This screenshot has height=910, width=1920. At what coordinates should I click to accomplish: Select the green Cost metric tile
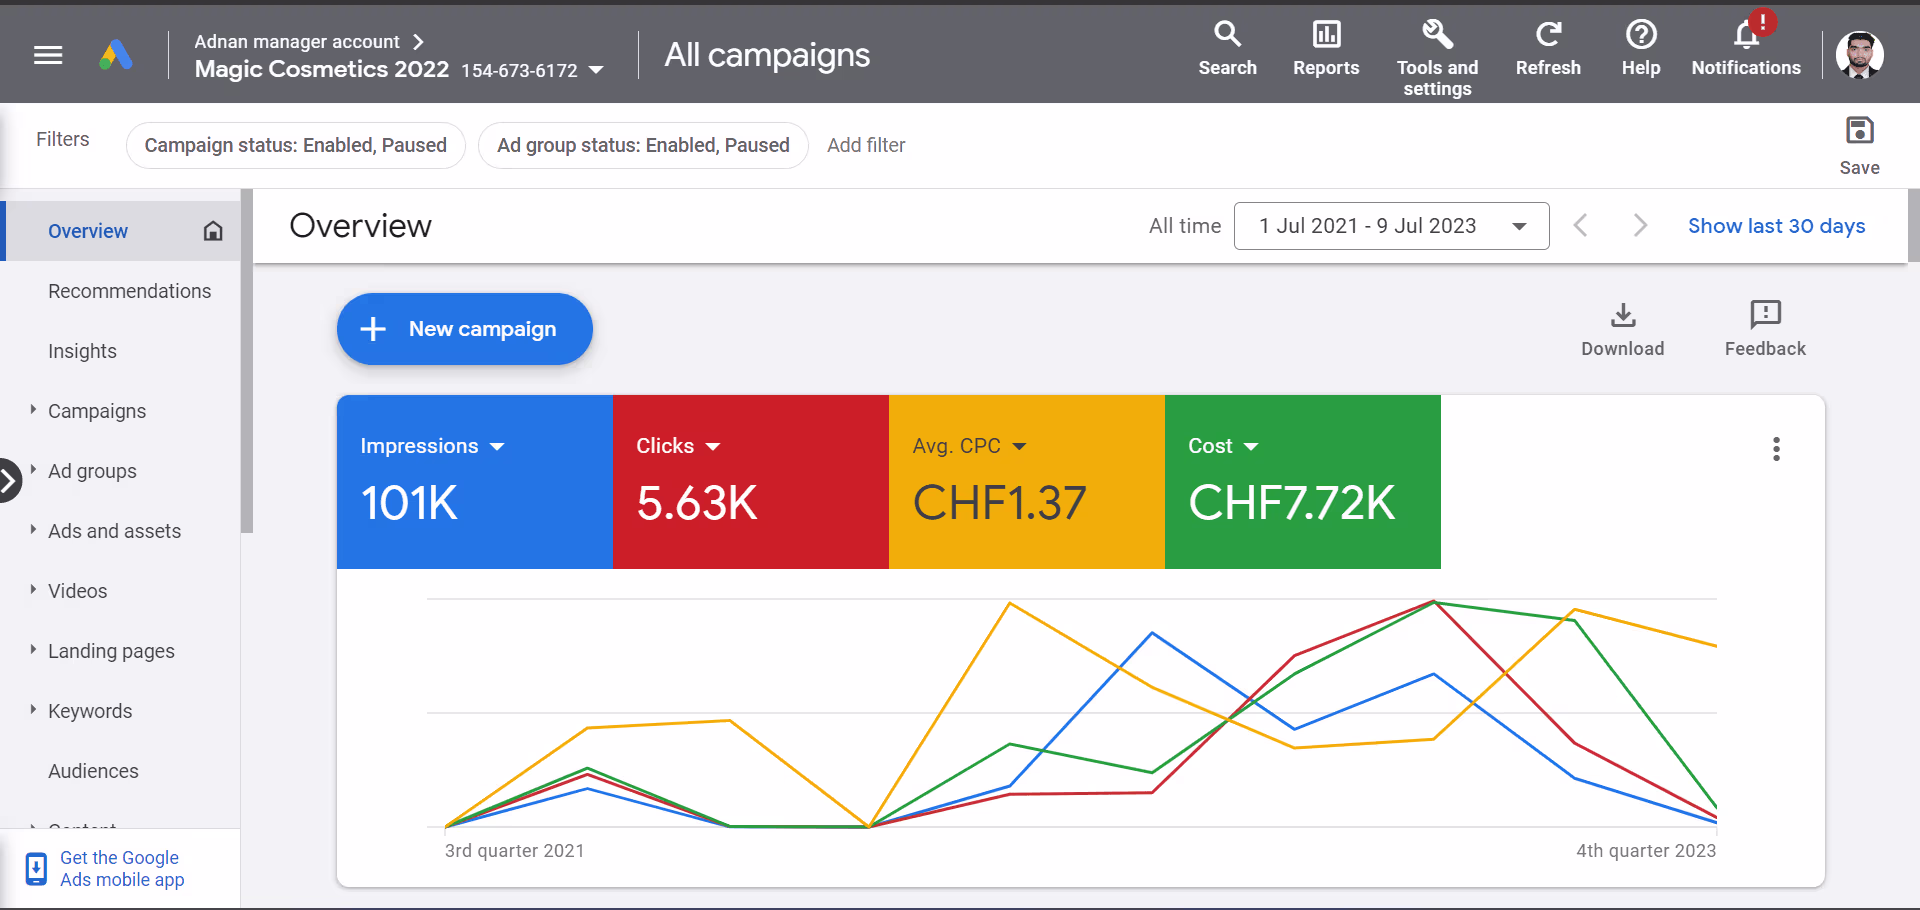click(x=1302, y=500)
